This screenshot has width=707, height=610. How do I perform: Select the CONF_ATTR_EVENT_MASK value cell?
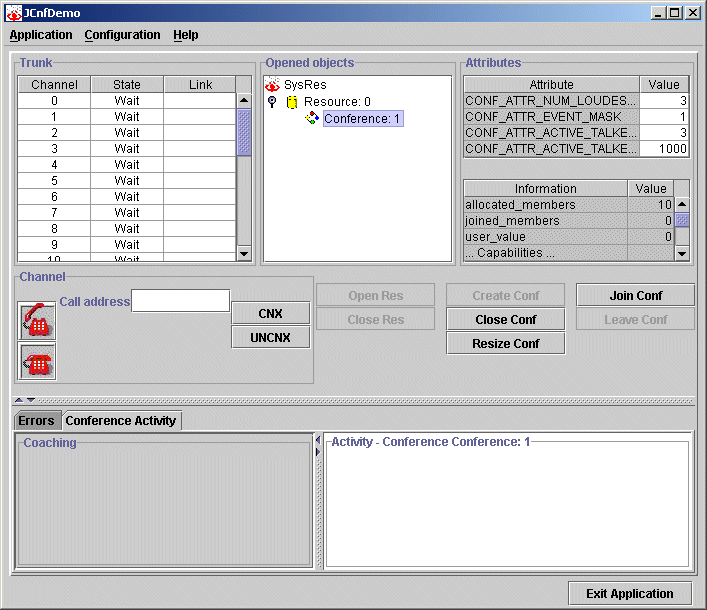(664, 117)
